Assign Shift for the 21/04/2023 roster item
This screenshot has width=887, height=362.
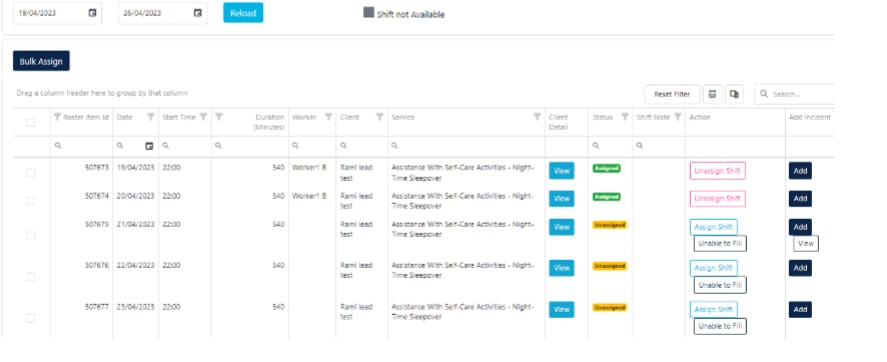tap(713, 227)
